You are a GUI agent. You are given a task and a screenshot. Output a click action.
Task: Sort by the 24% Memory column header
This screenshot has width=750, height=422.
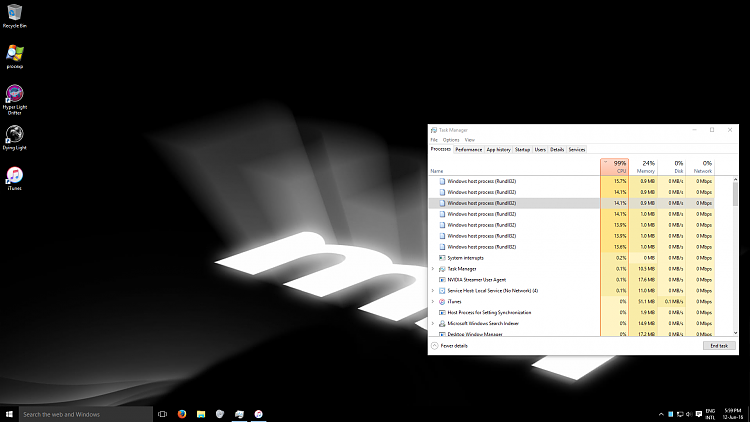pos(643,167)
